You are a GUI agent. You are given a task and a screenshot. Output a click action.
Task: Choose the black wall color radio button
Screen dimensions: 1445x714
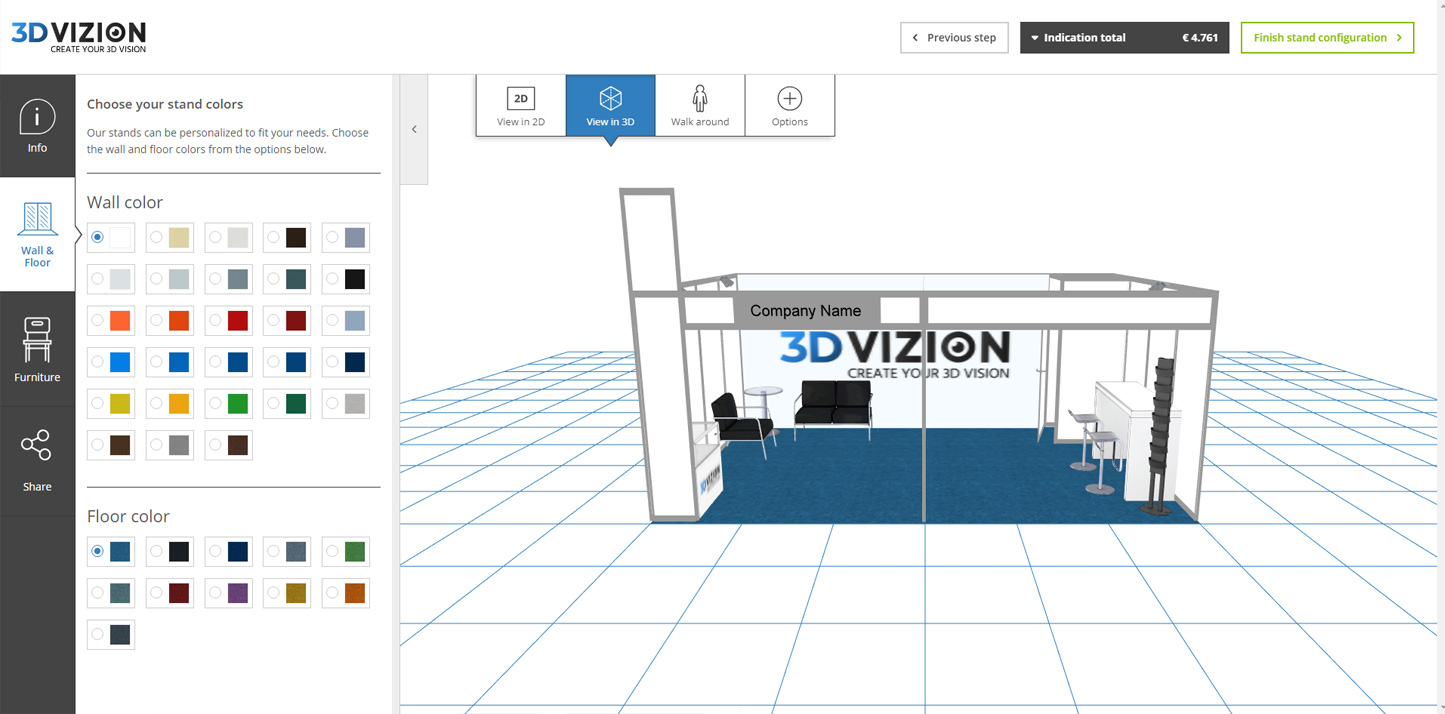coord(332,280)
